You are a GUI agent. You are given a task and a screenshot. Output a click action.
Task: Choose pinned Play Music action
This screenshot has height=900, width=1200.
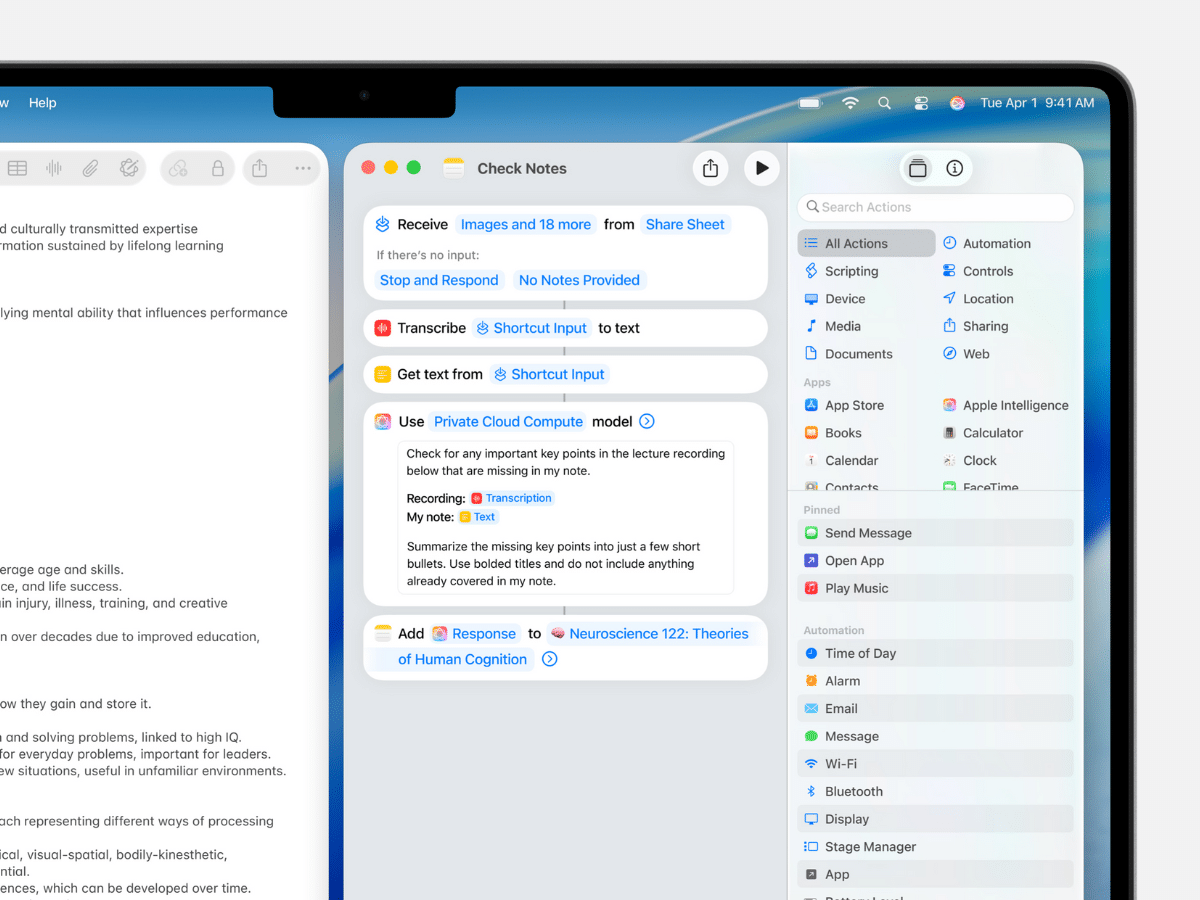[935, 588]
